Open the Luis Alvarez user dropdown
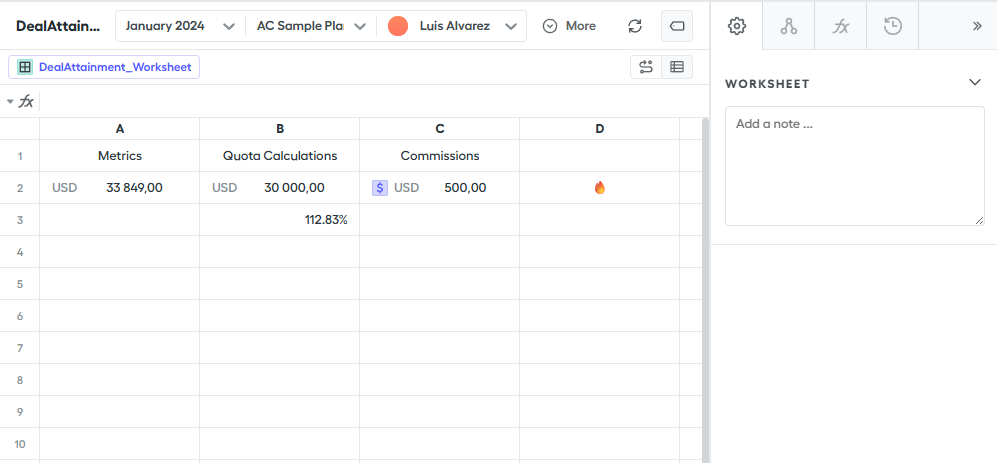 (455, 26)
